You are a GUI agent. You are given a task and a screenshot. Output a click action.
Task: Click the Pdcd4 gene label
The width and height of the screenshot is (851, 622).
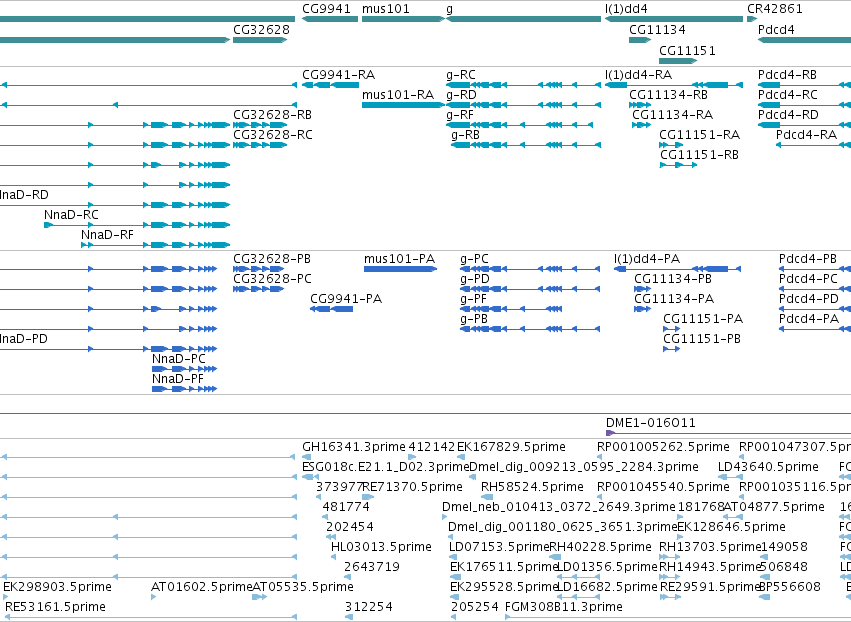click(776, 30)
